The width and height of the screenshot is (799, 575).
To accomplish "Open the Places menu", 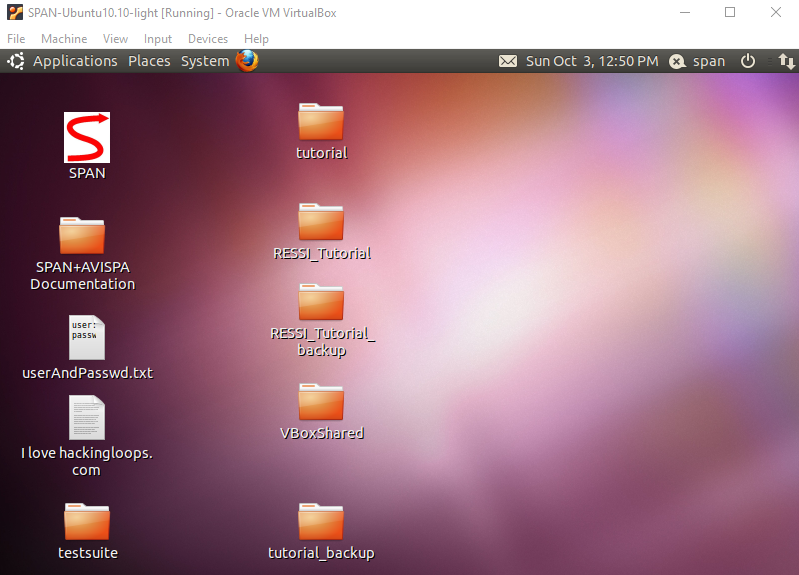I will [149, 61].
